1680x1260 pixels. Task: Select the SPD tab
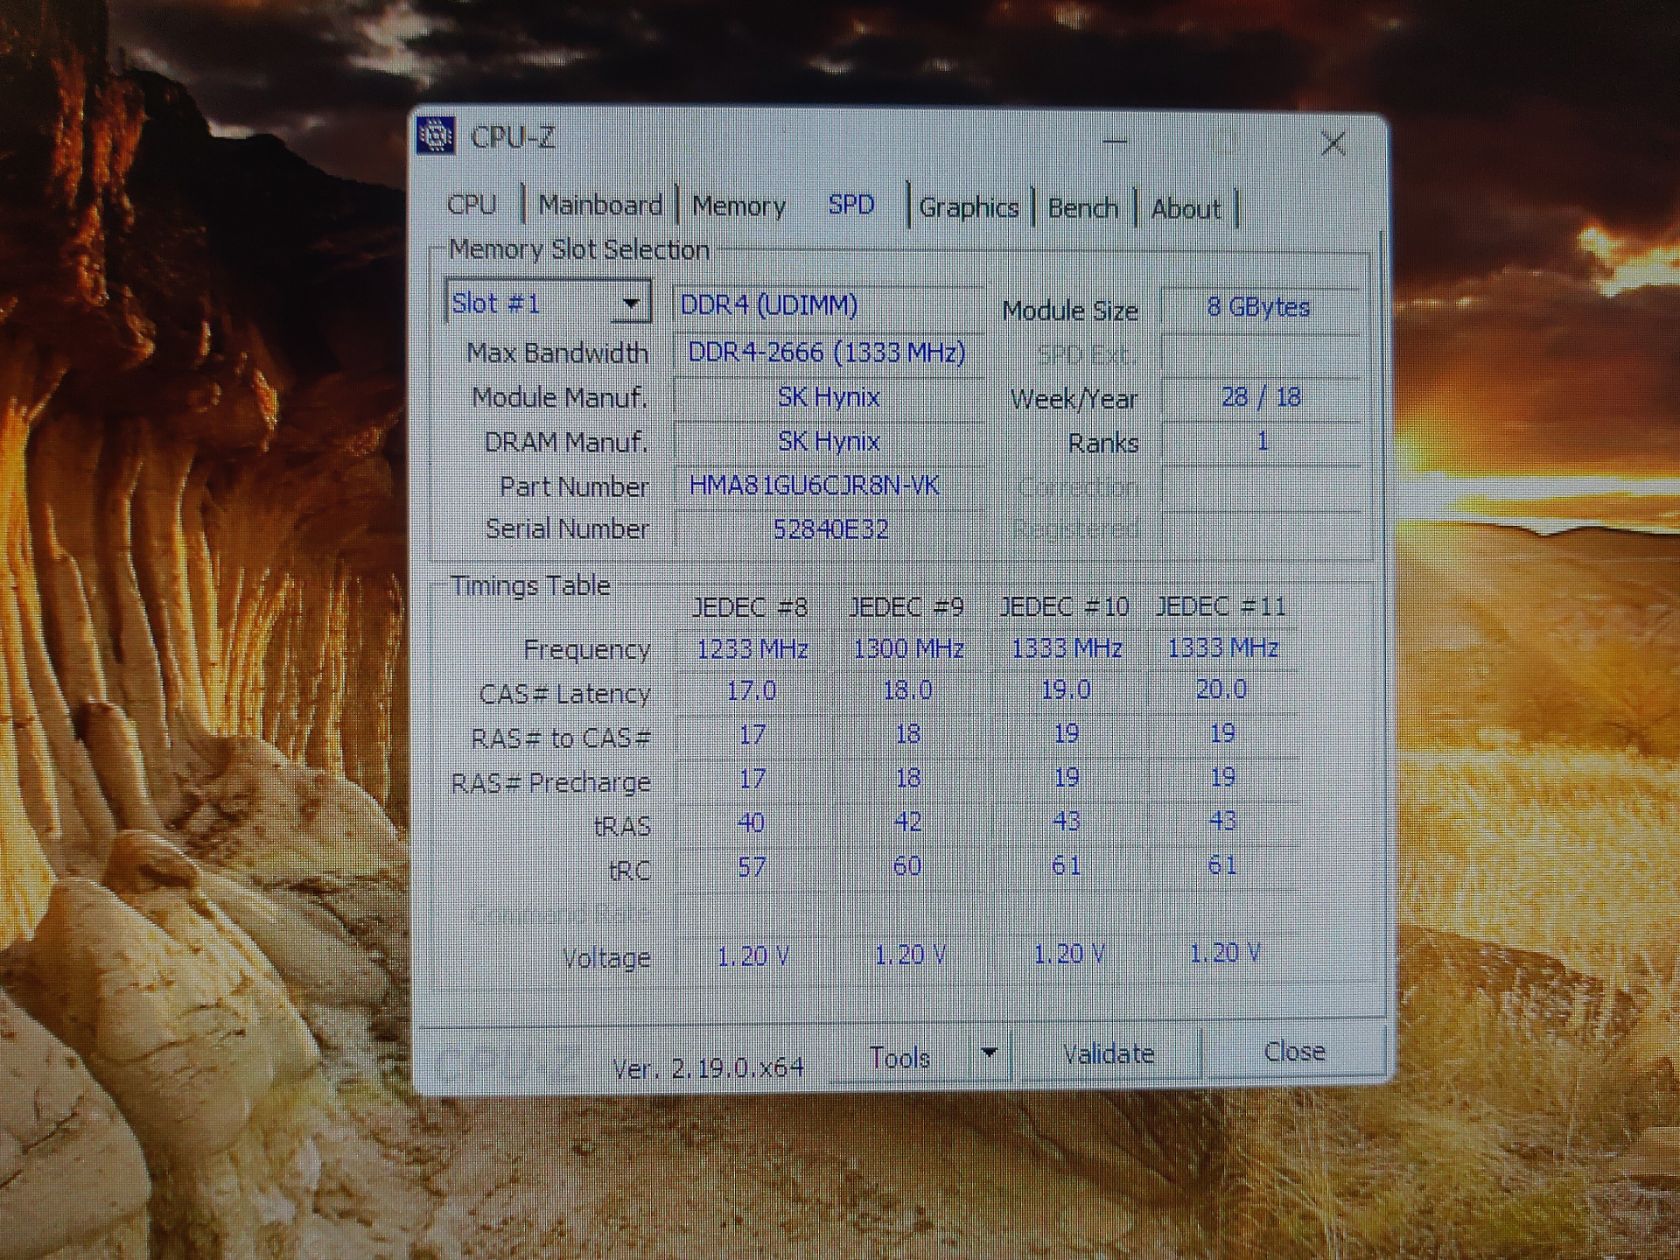(x=851, y=204)
